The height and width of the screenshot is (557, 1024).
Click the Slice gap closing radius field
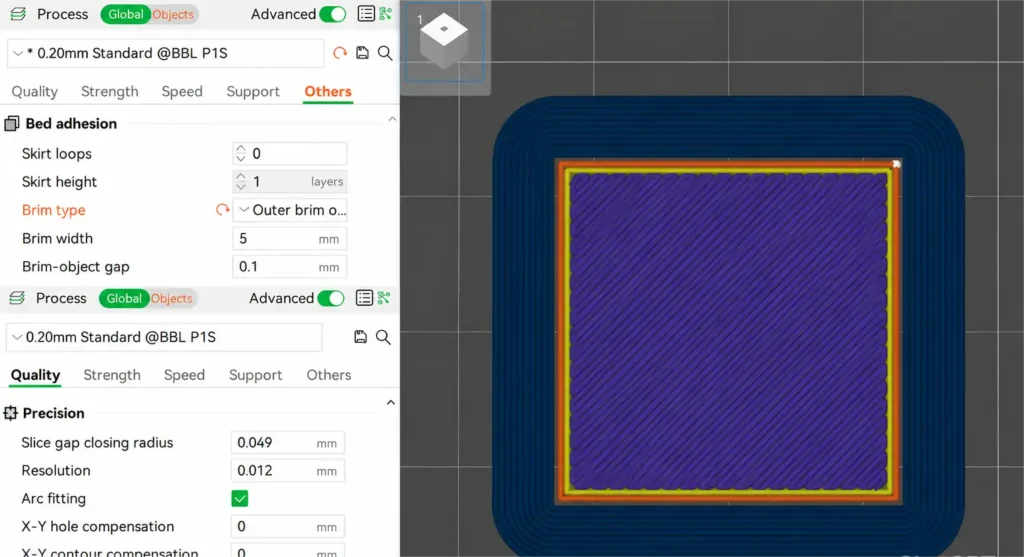(288, 443)
